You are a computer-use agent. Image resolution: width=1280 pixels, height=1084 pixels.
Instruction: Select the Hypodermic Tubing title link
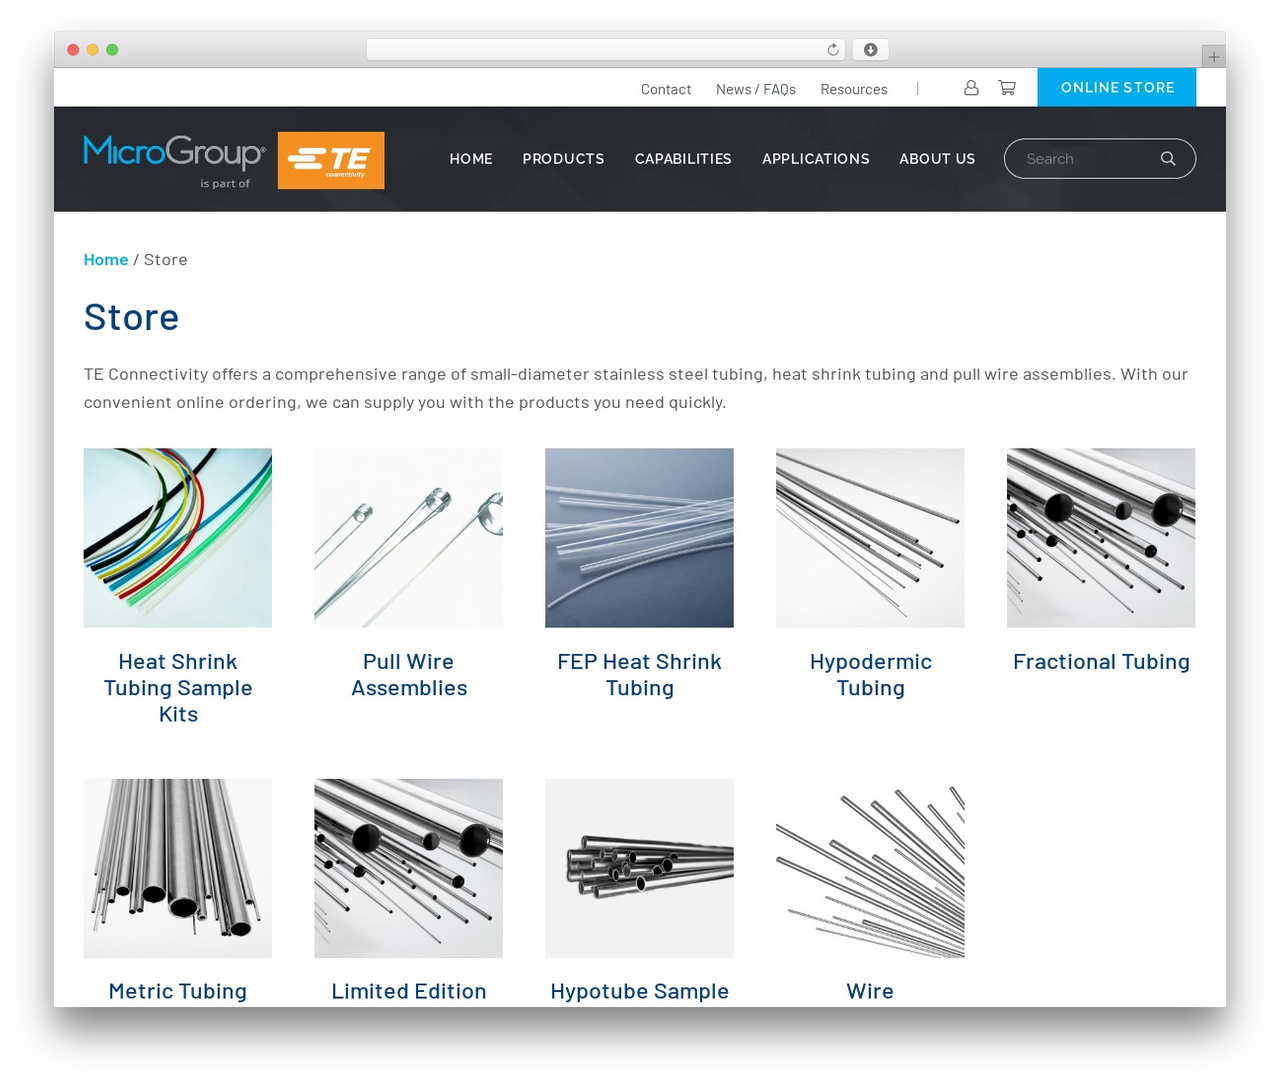pyautogui.click(x=870, y=675)
